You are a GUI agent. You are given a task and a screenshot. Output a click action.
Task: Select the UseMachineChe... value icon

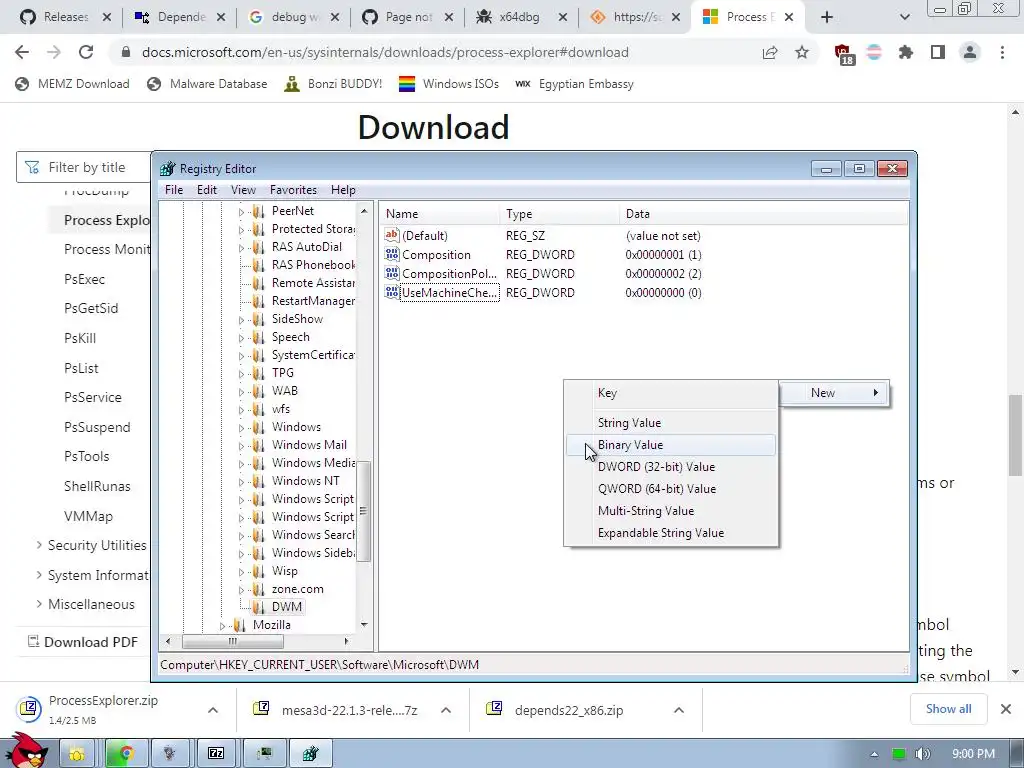click(x=392, y=292)
